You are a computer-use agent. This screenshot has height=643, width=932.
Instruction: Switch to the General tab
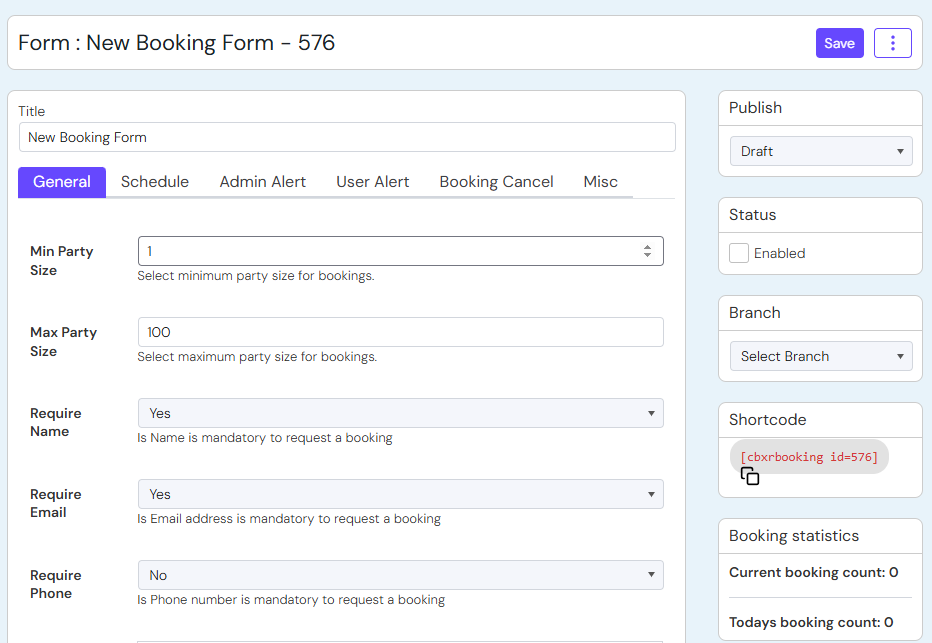[62, 182]
